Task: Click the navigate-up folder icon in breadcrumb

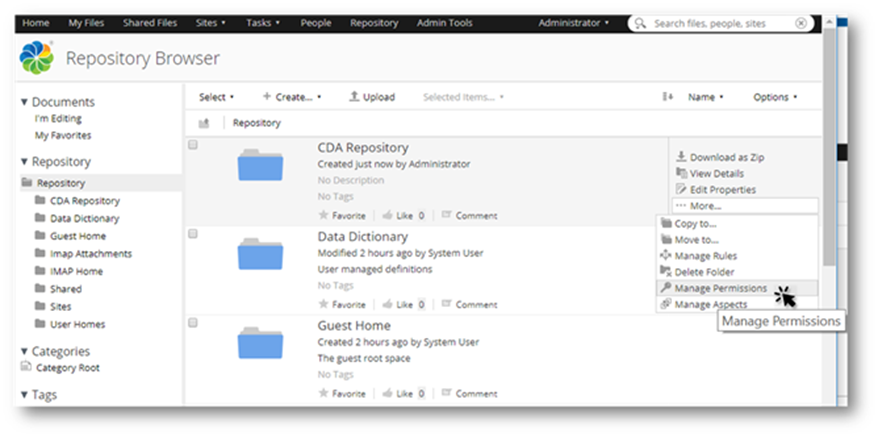Action: point(204,123)
